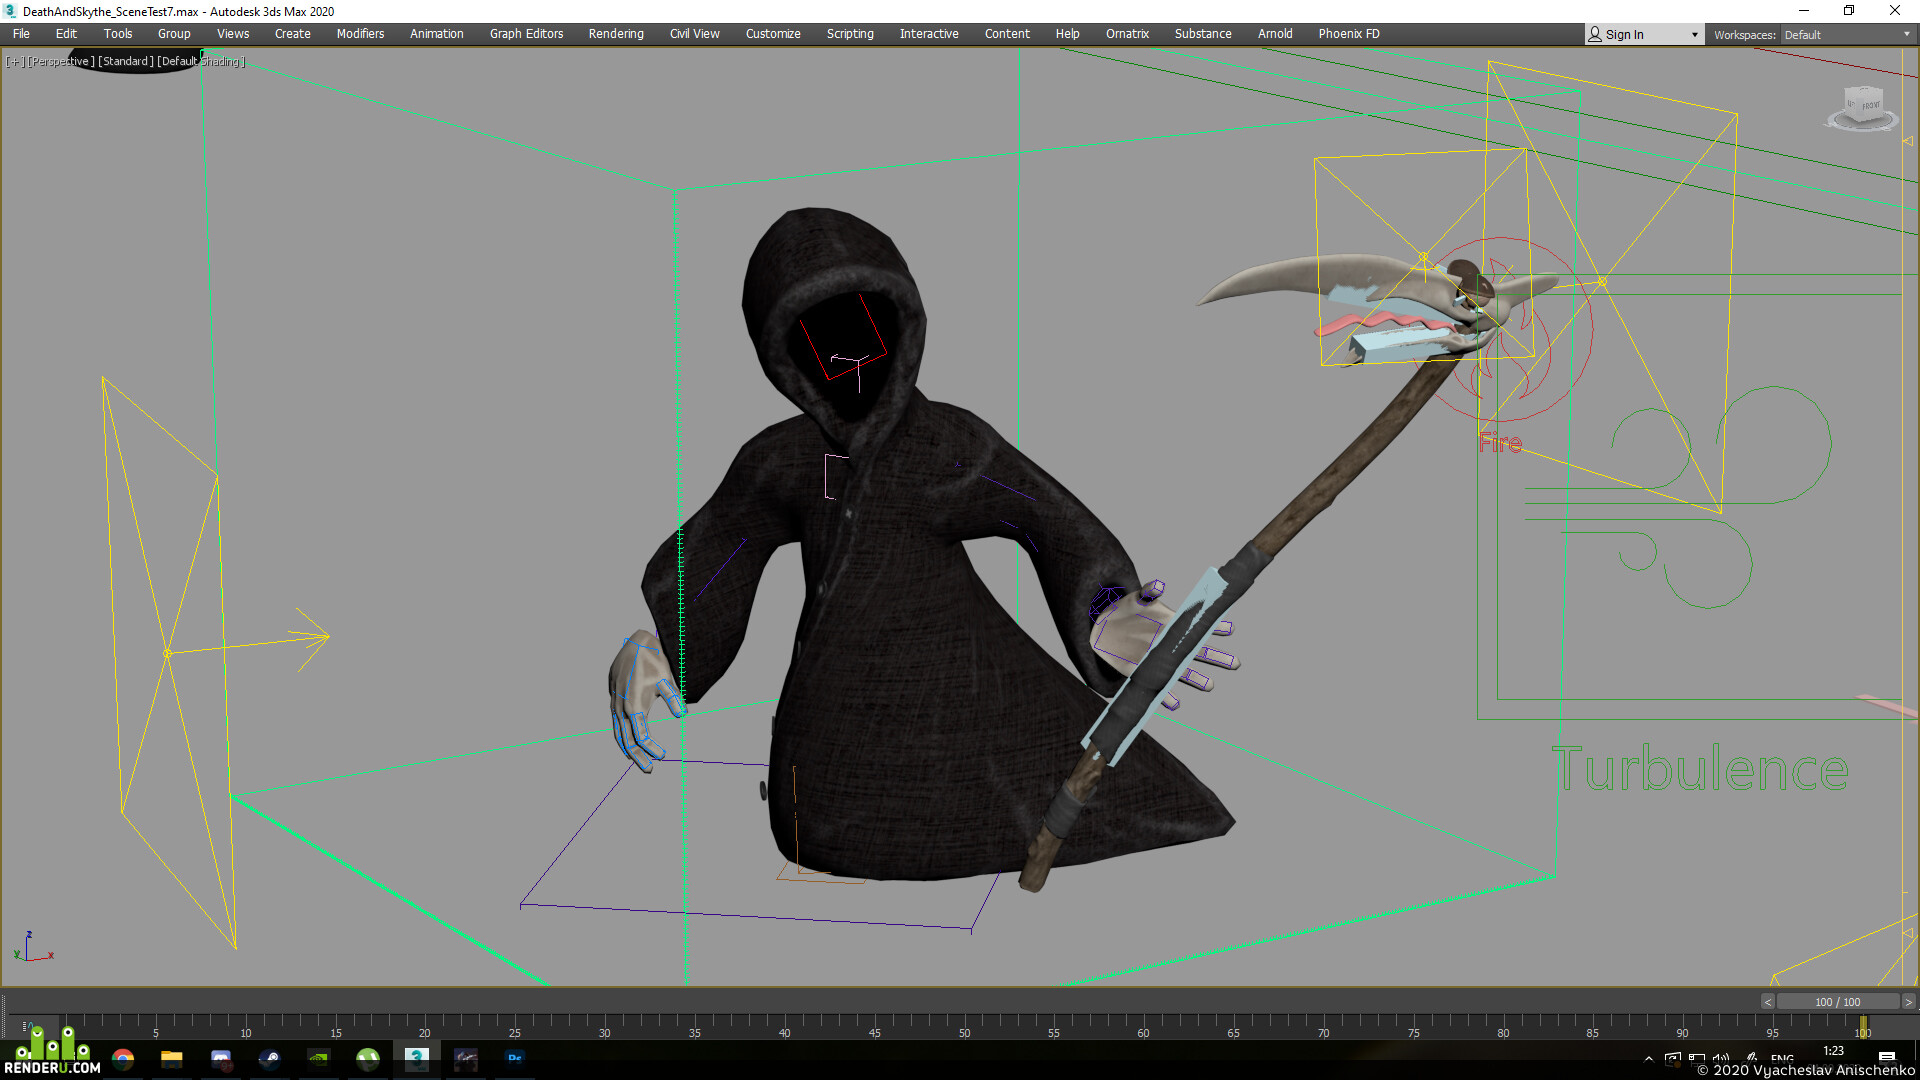Open the Graph Editors menu

(x=526, y=34)
